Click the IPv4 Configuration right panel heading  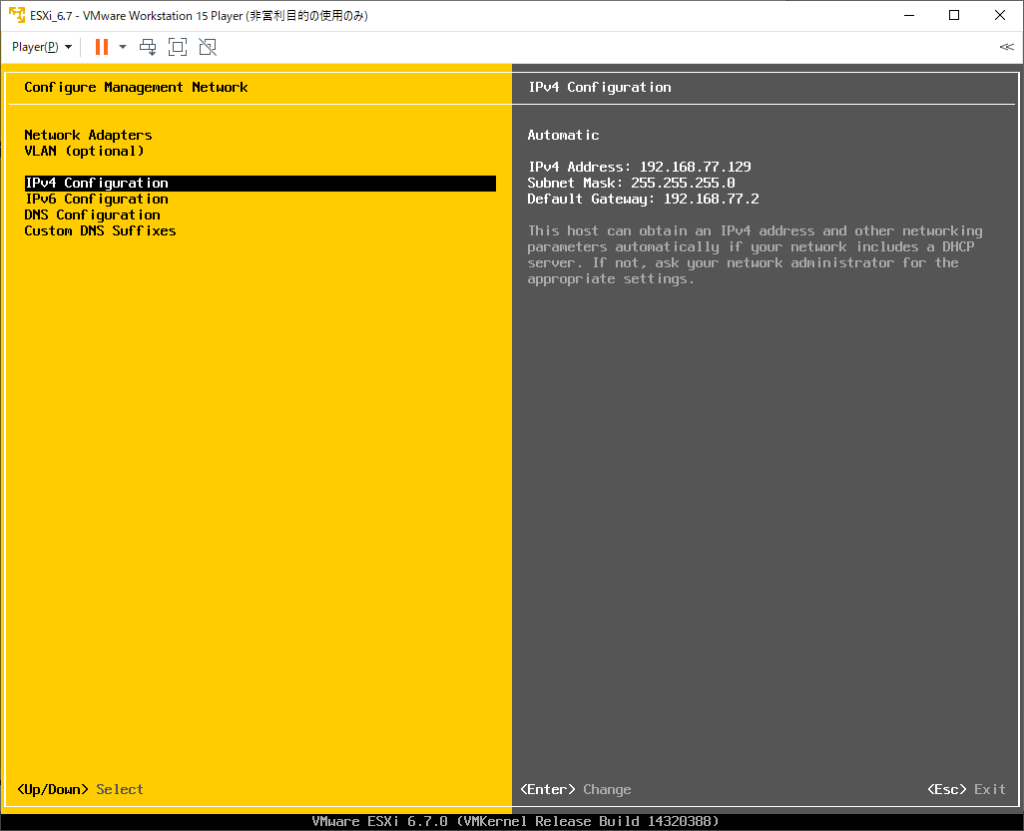pos(600,87)
